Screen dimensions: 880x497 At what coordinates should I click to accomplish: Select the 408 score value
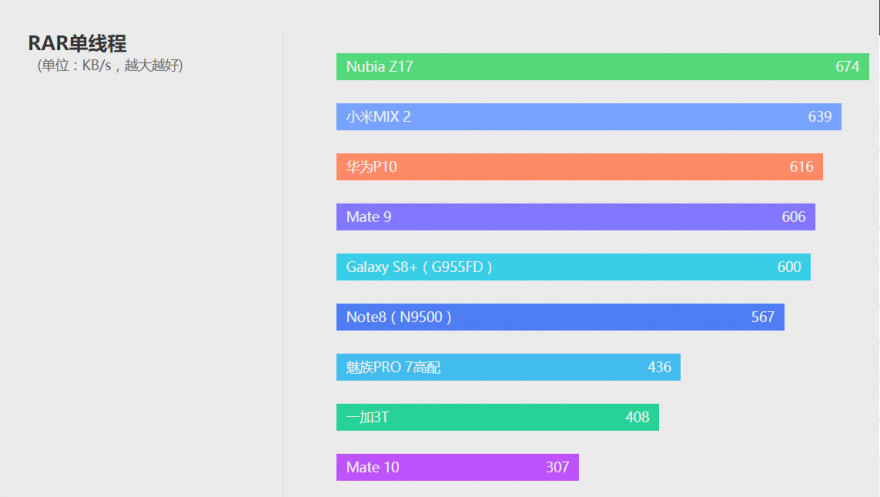(637, 417)
